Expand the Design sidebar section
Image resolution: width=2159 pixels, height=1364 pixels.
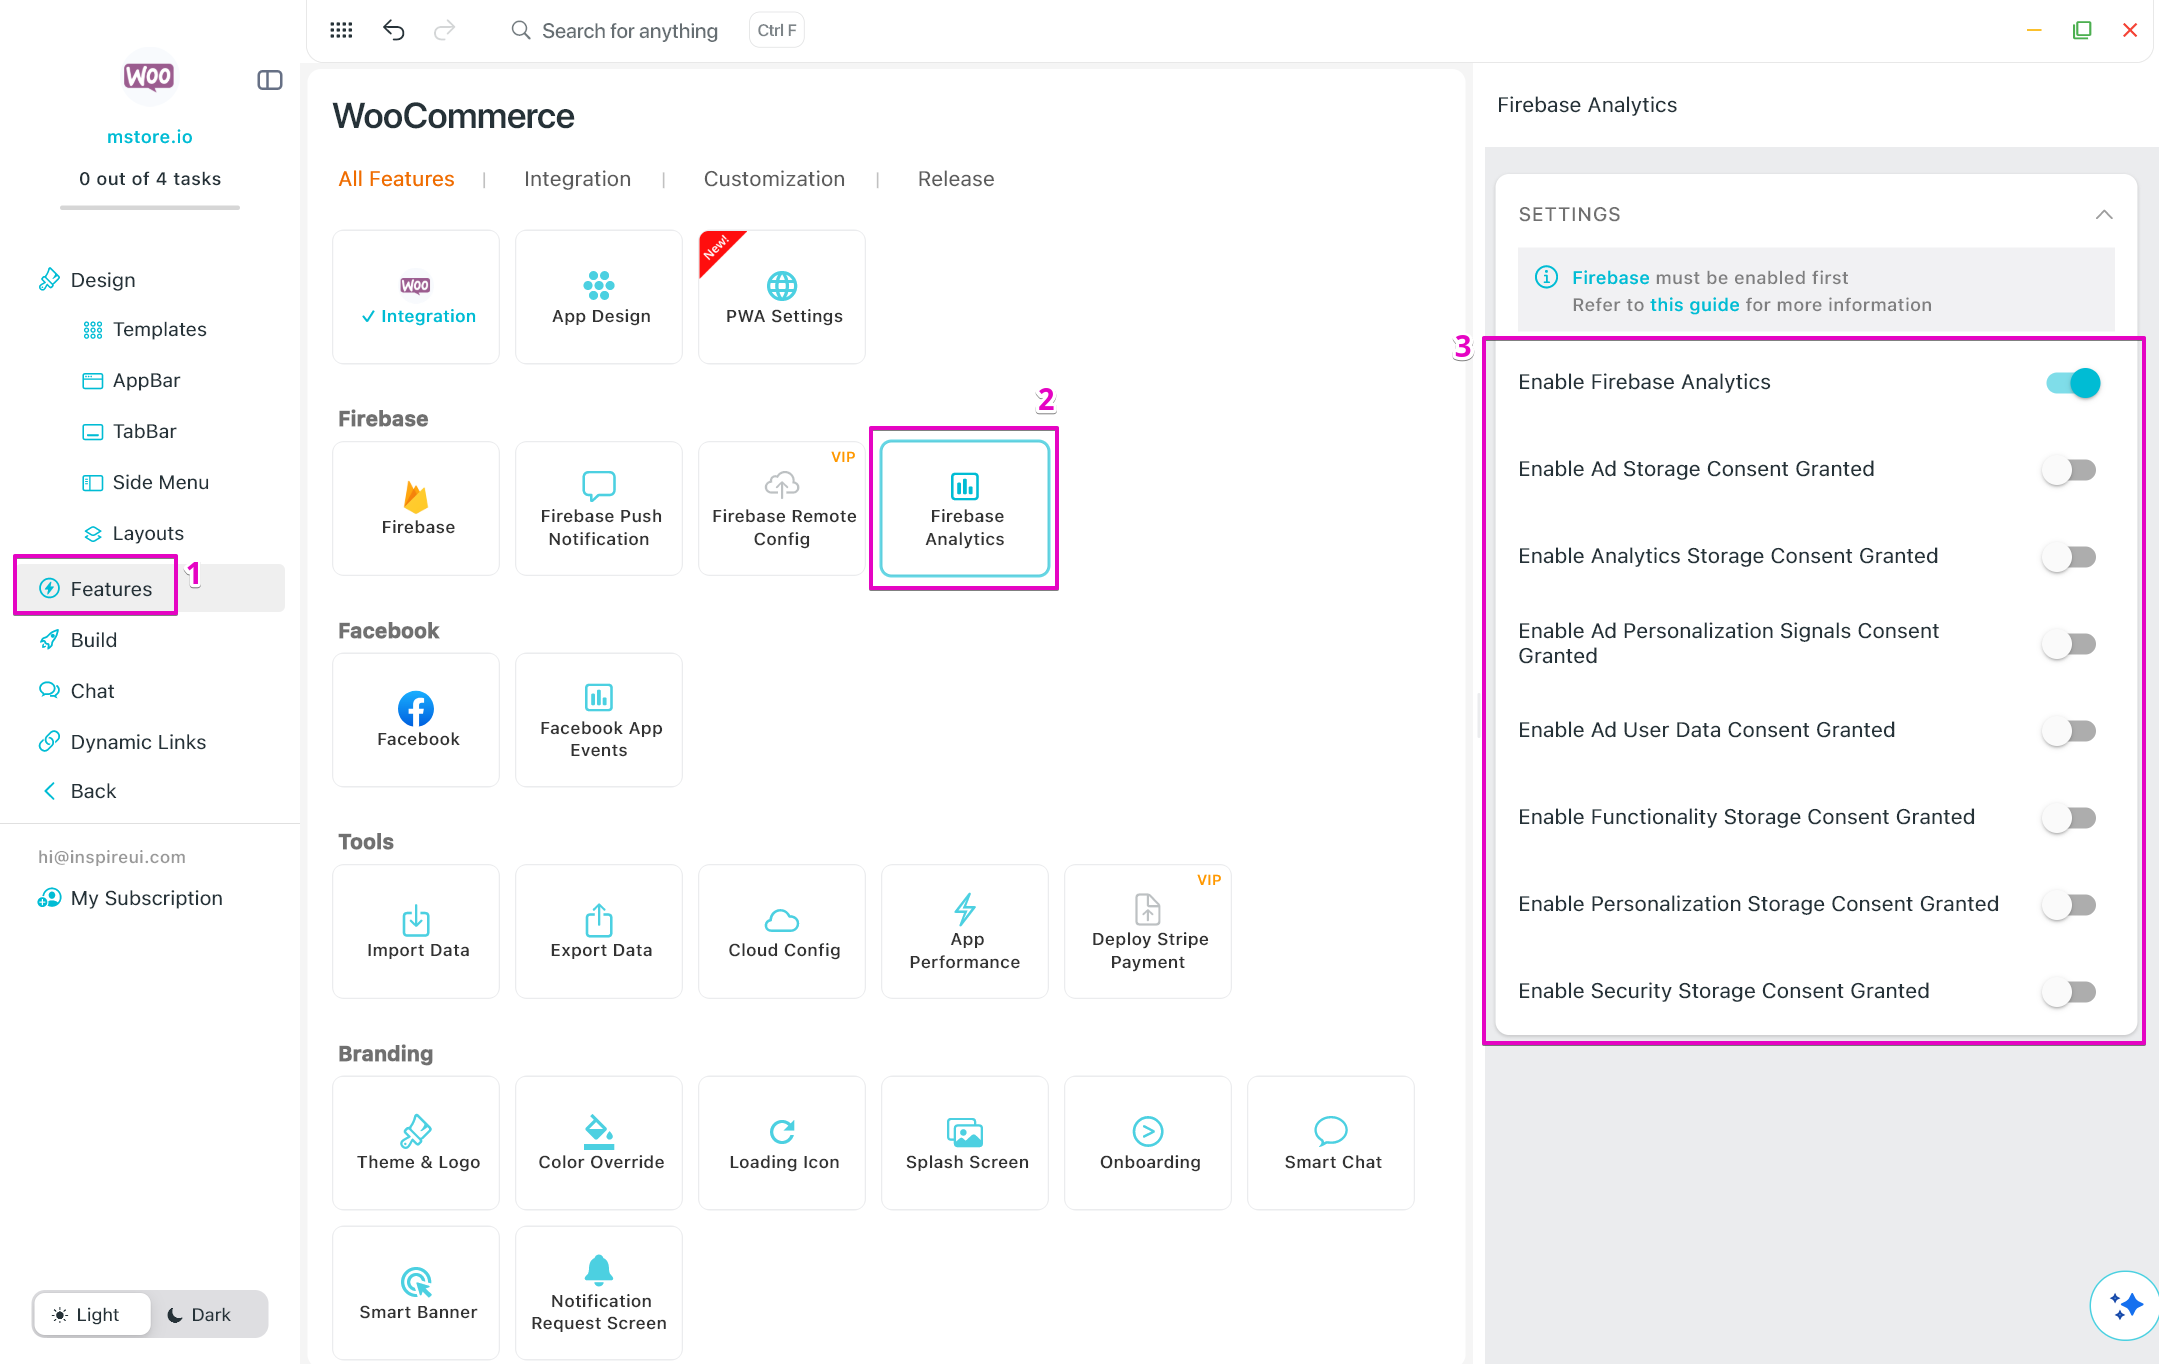(x=102, y=280)
